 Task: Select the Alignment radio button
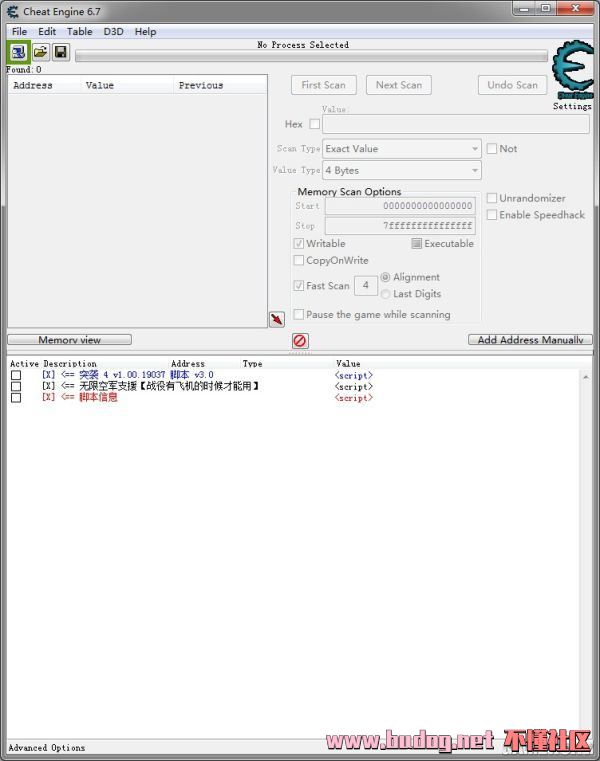[385, 277]
